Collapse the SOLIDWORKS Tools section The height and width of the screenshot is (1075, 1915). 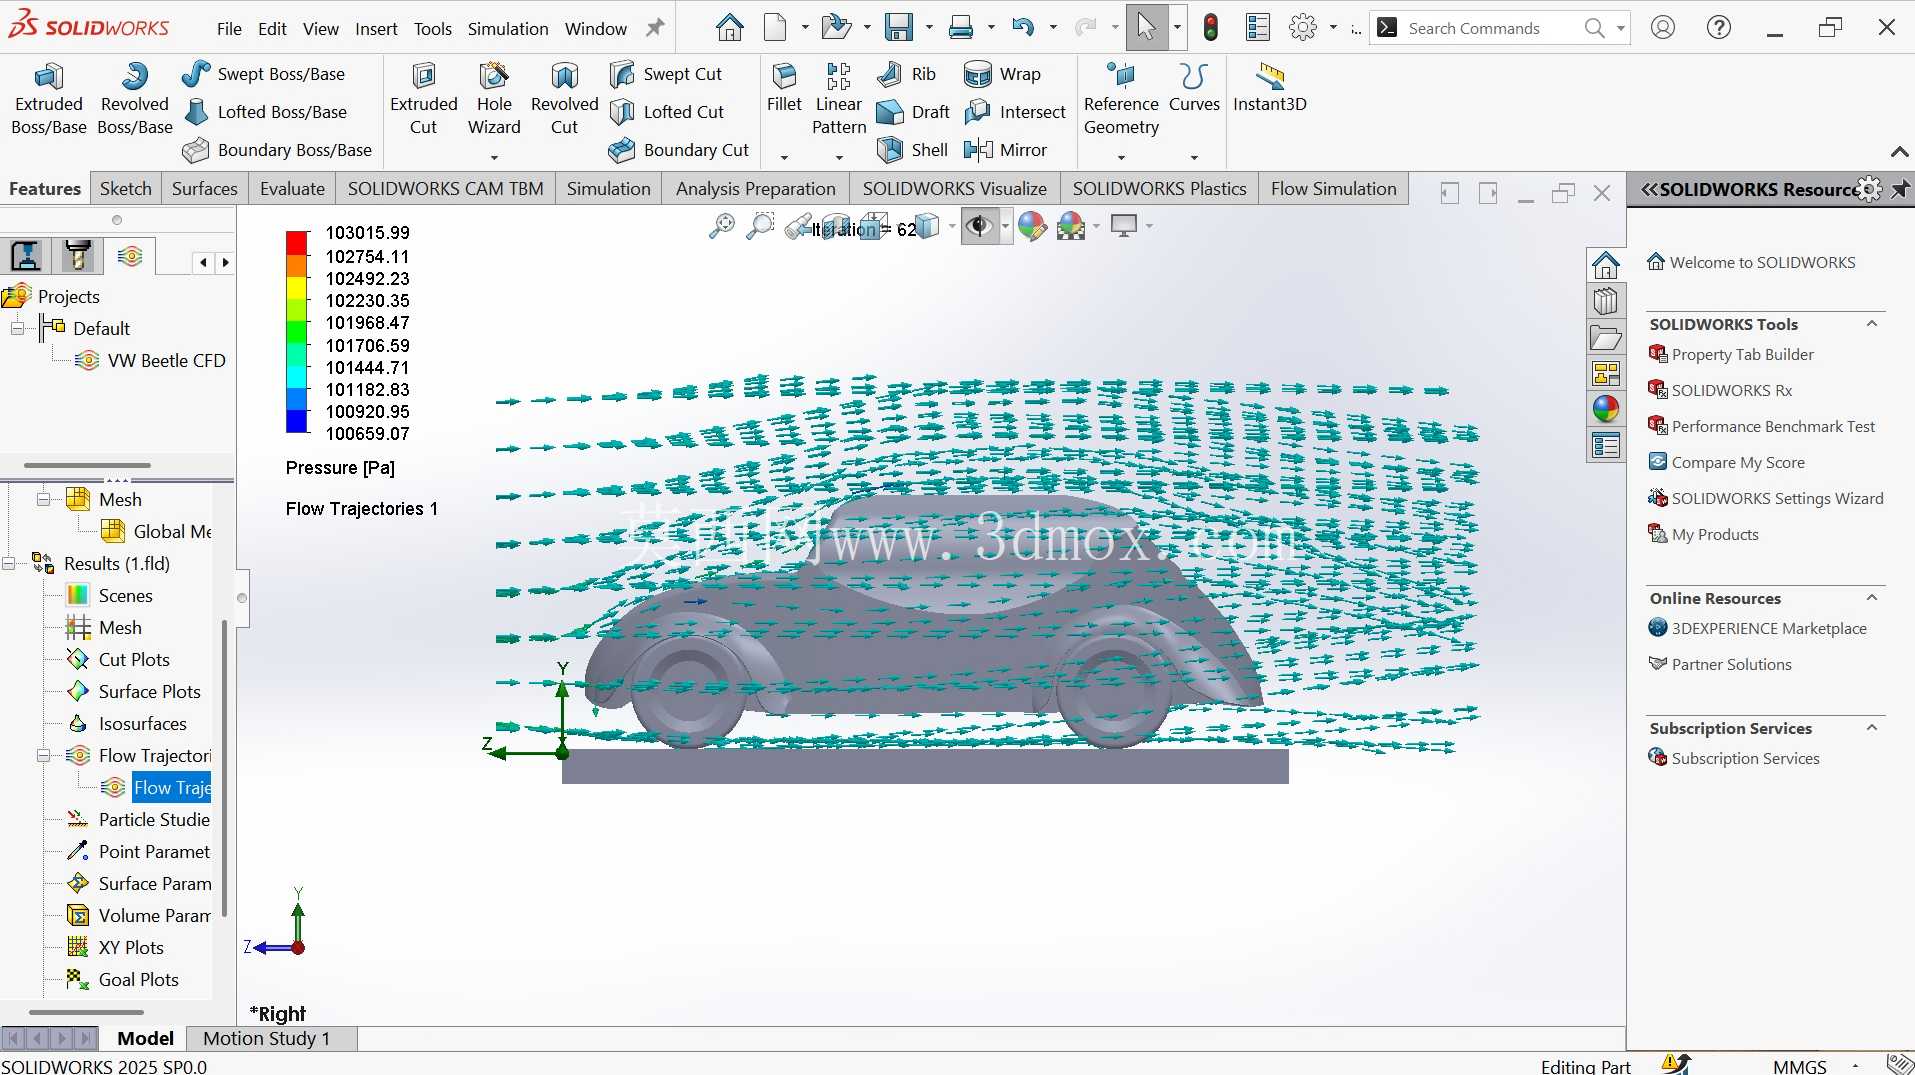coord(1871,324)
